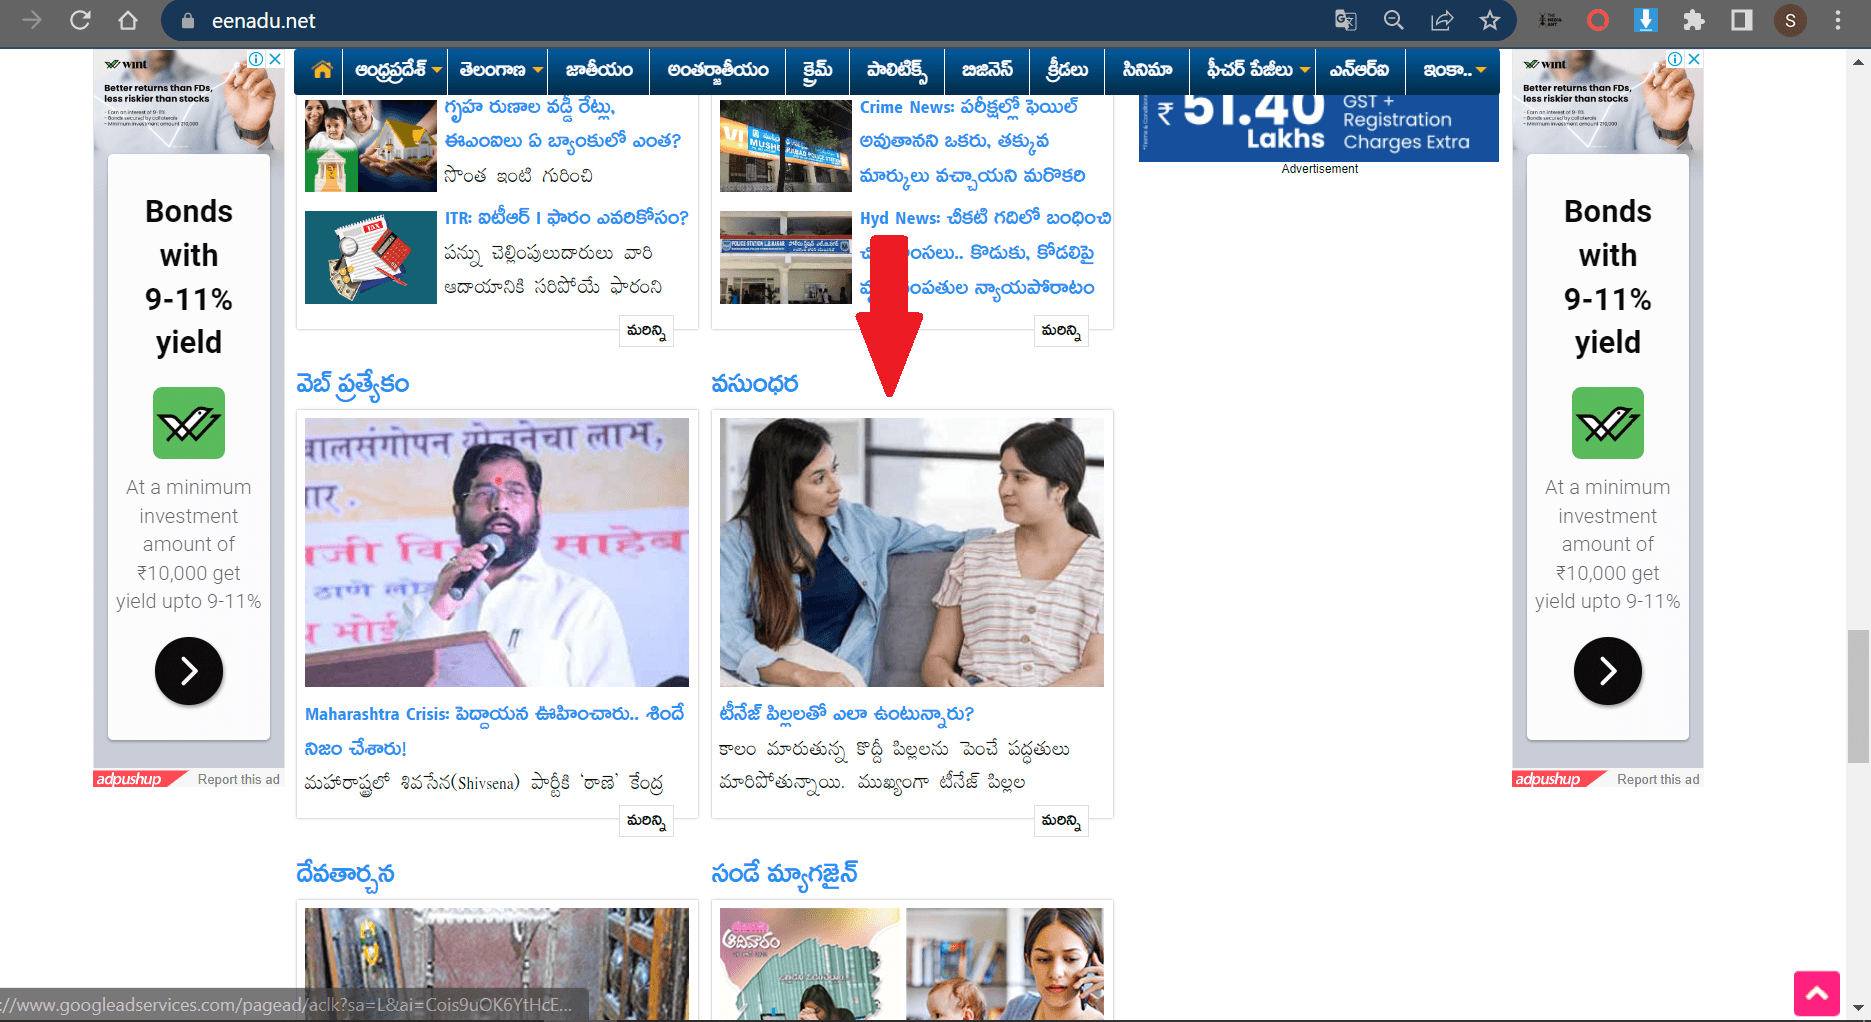Click the black arrow button in right ad

point(1608,671)
